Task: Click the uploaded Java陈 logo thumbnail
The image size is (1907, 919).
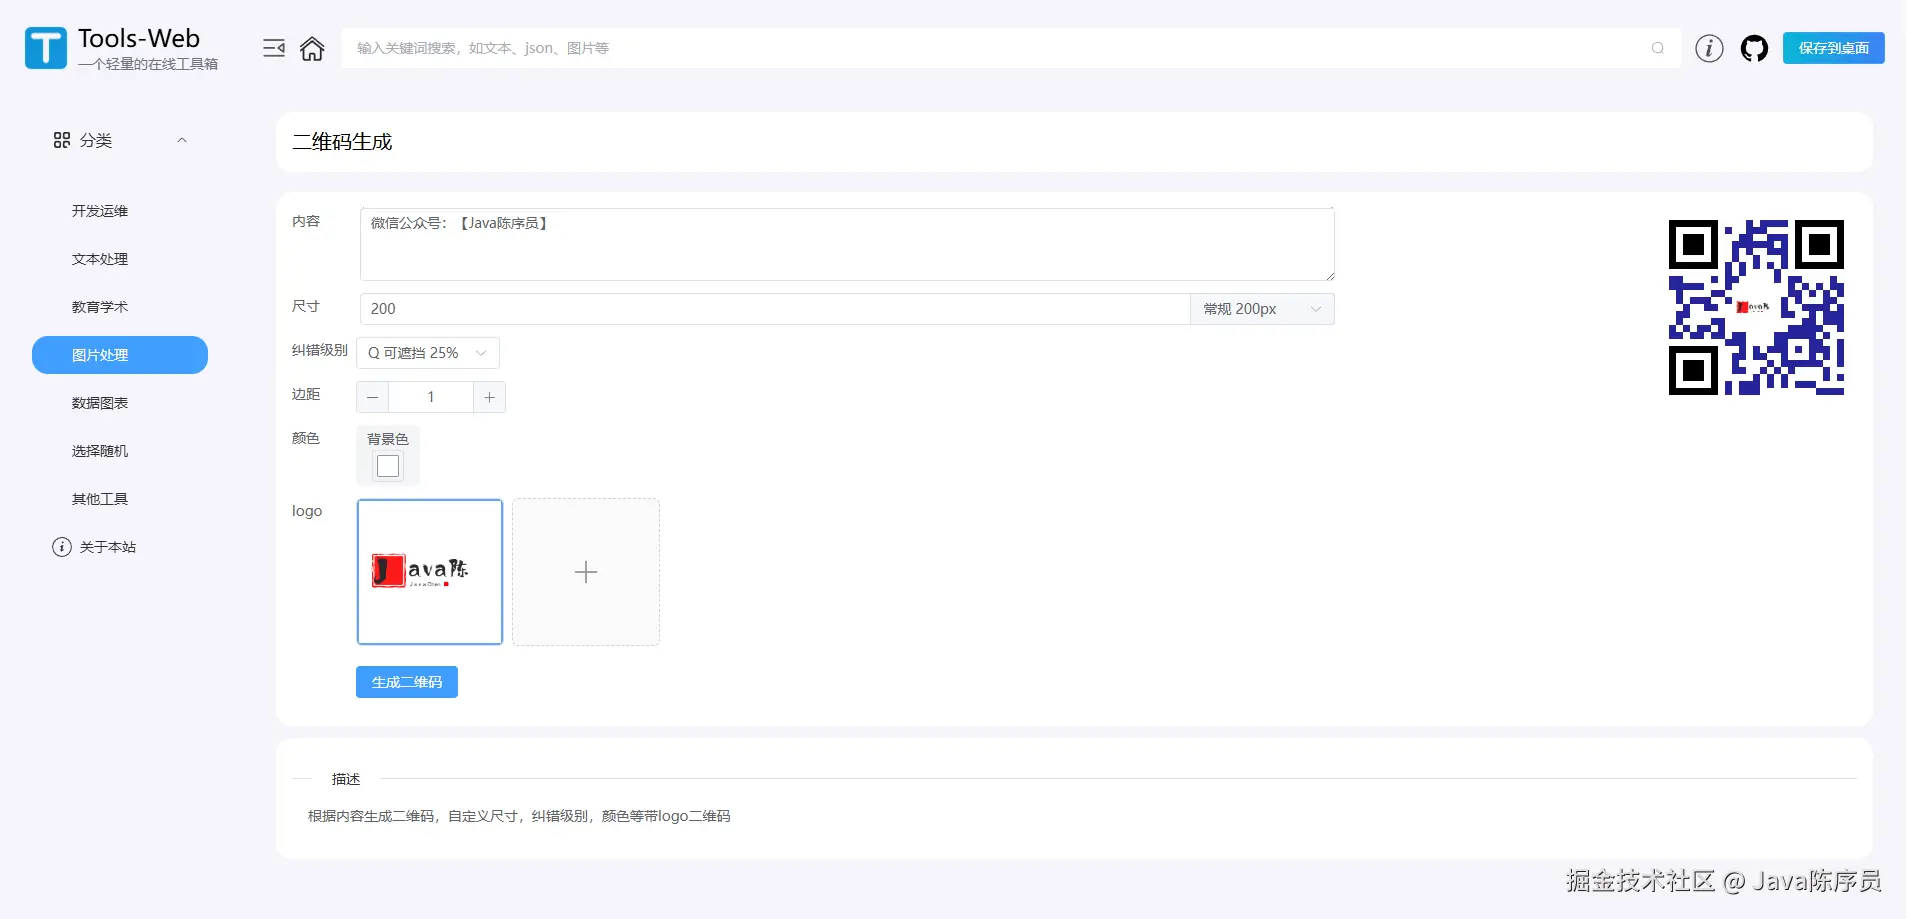Action: (x=430, y=572)
